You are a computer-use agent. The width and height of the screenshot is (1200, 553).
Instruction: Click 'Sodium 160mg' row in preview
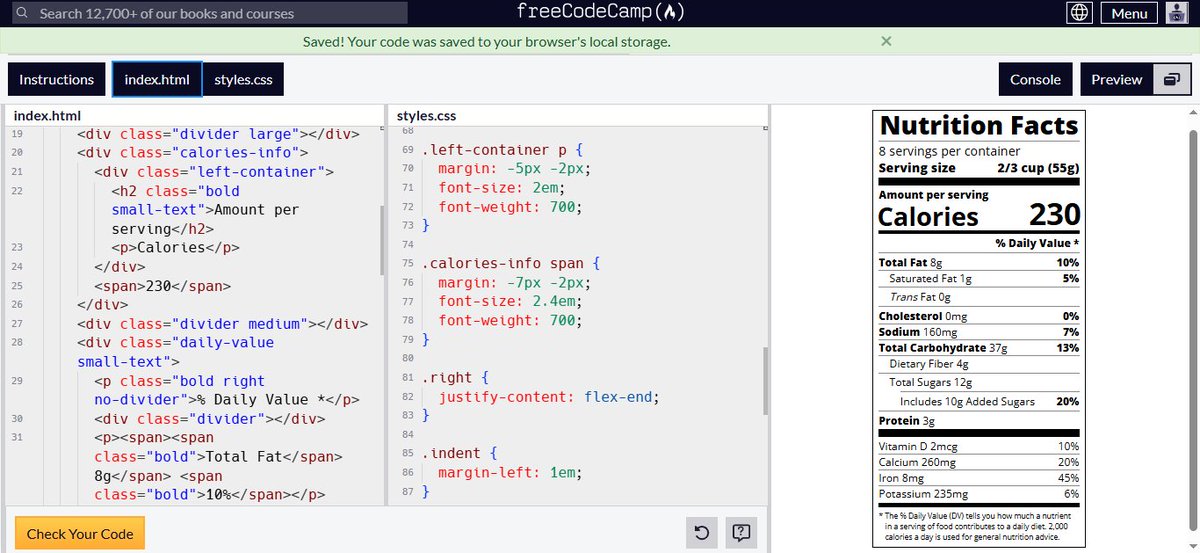pyautogui.click(x=979, y=332)
